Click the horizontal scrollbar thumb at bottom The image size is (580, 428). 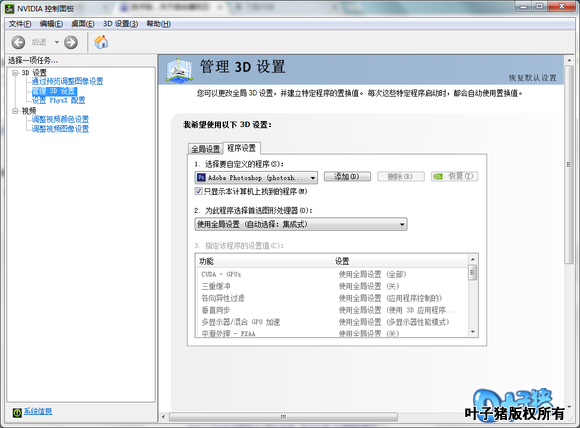coord(283,417)
